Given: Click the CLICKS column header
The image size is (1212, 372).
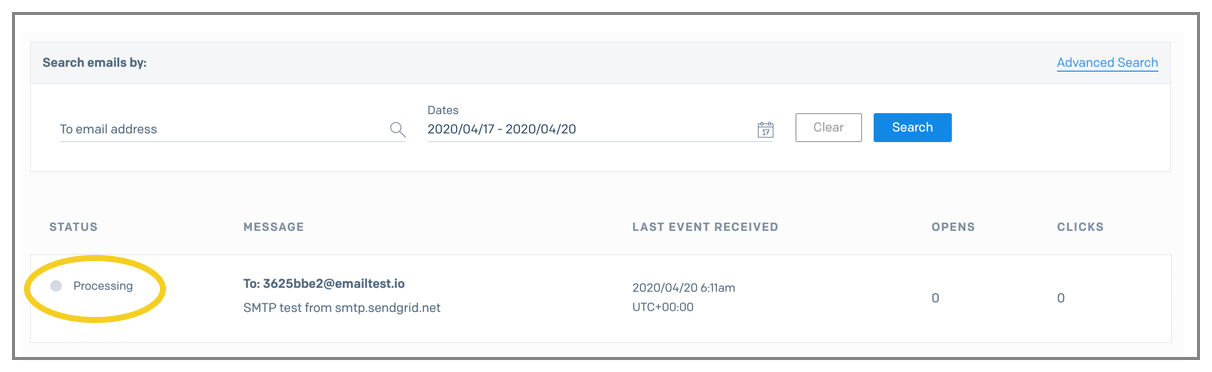Looking at the screenshot, I should (x=1080, y=227).
